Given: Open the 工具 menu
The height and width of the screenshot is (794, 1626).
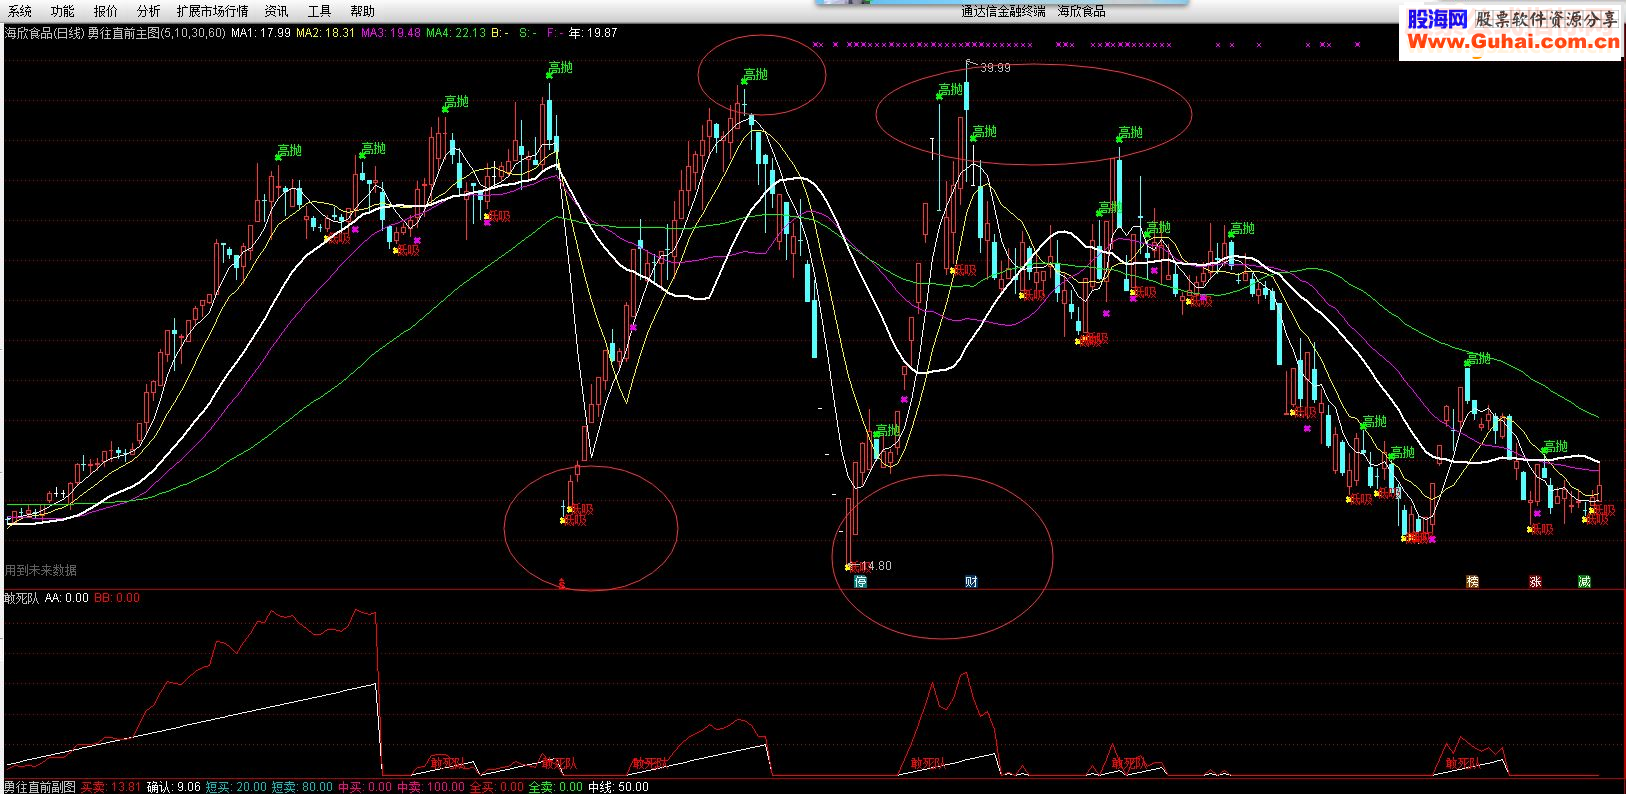Looking at the screenshot, I should tap(319, 11).
